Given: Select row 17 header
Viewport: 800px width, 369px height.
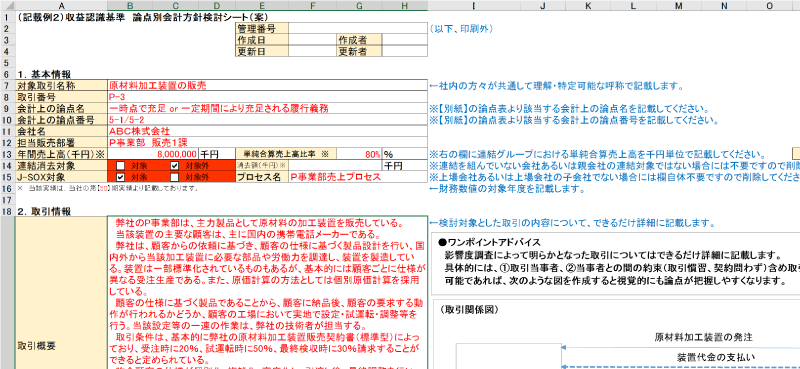Looking at the screenshot, I should 8,200.
